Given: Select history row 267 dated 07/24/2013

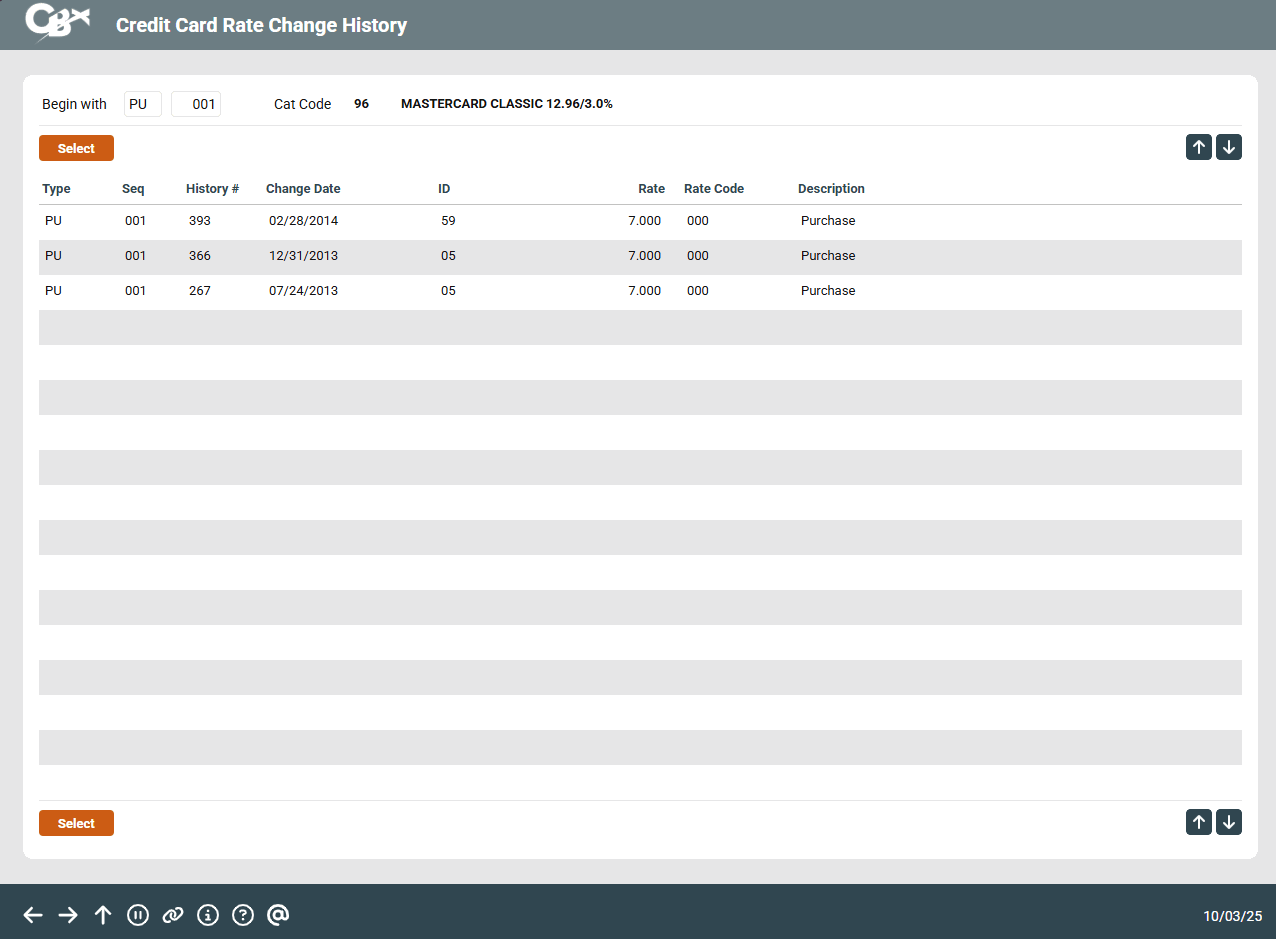Looking at the screenshot, I should [x=640, y=291].
